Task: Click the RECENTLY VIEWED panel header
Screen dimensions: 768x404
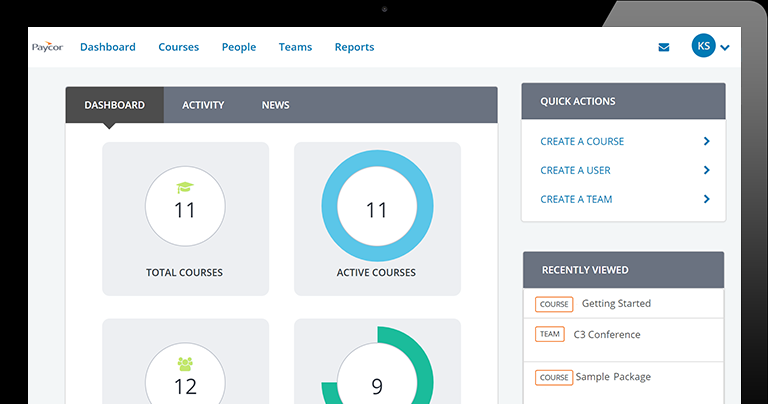Action: [x=624, y=270]
